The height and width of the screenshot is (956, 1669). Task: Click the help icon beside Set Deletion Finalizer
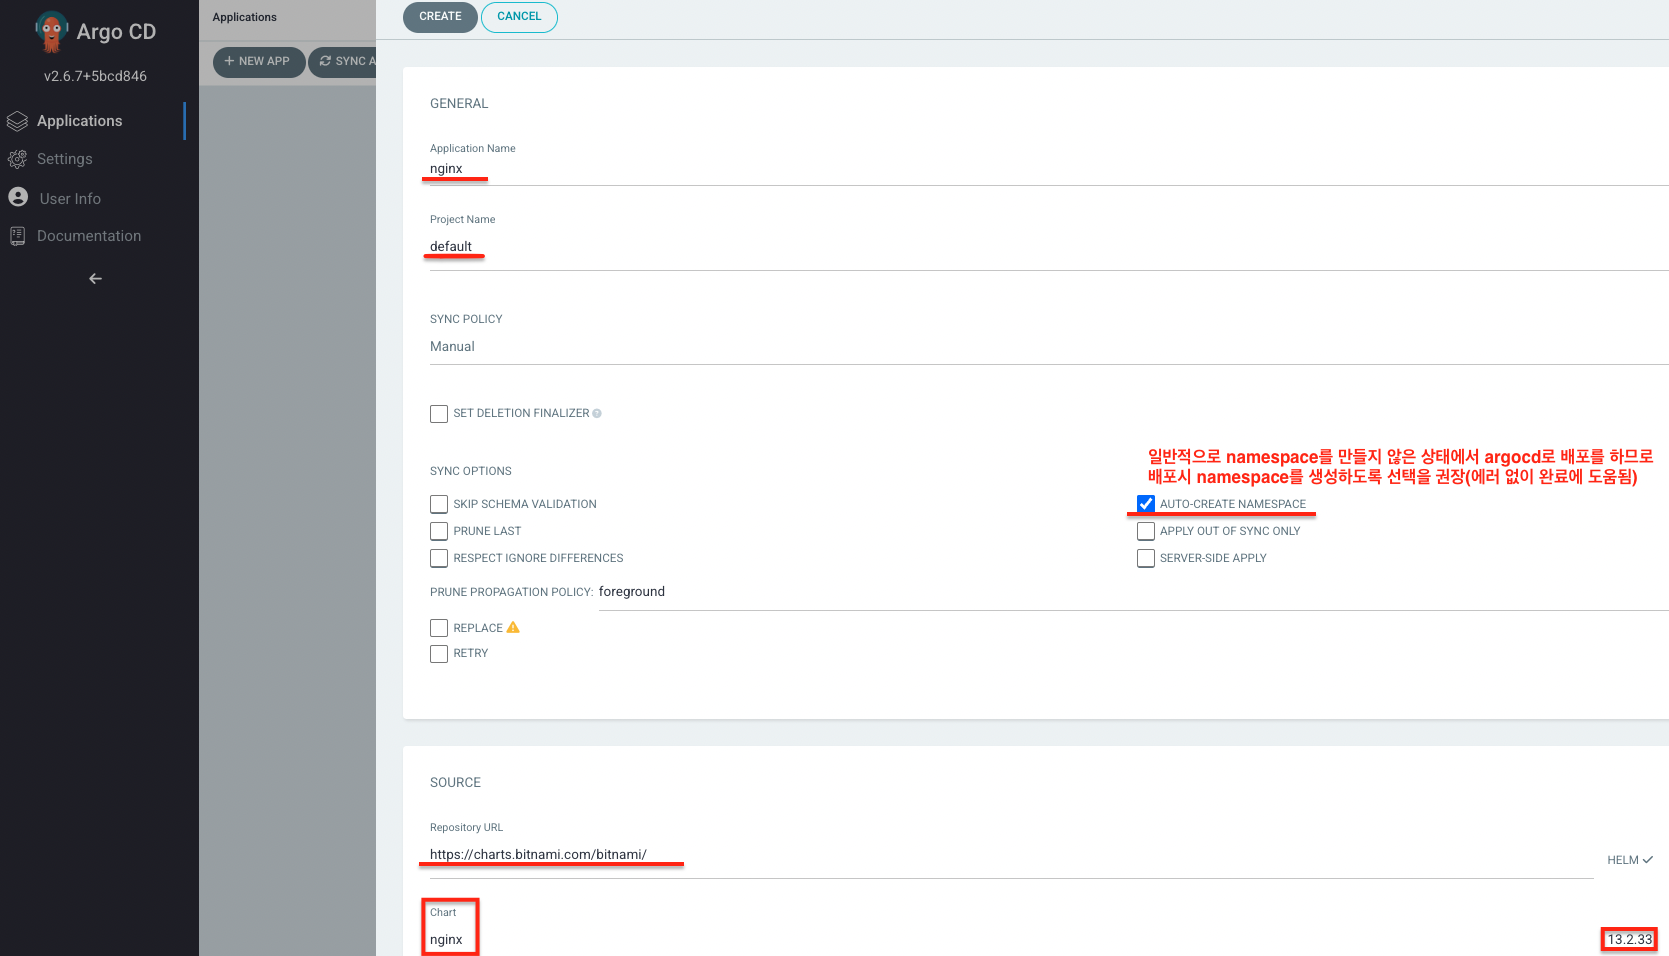pyautogui.click(x=597, y=413)
